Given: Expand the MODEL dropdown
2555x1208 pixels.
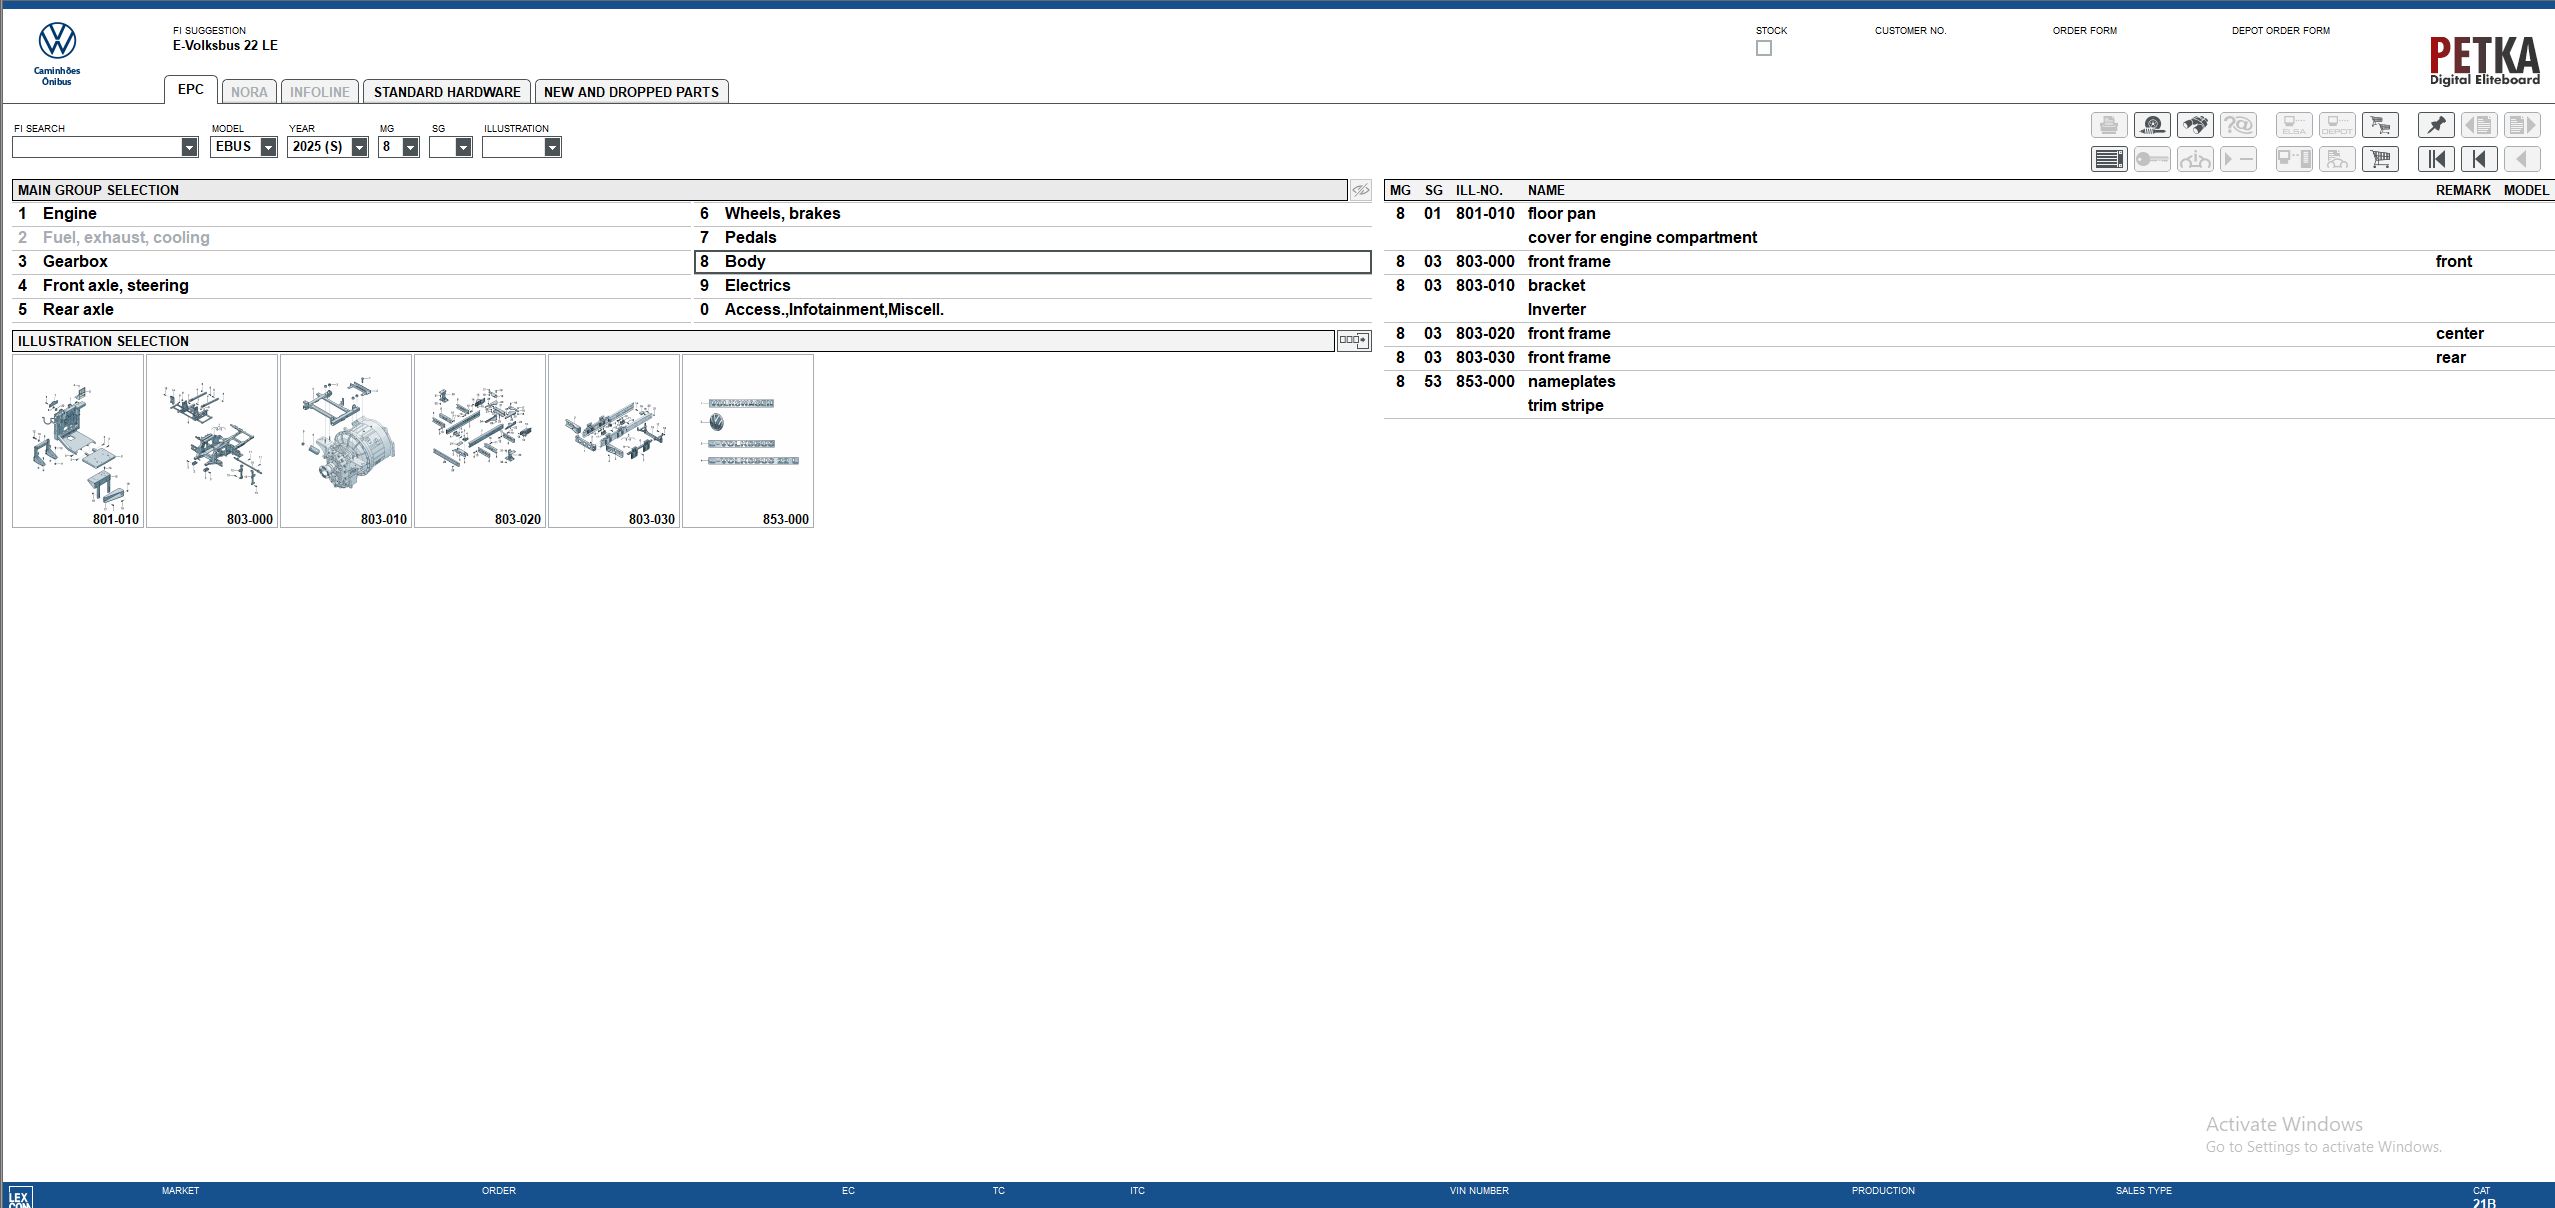Looking at the screenshot, I should [x=268, y=147].
